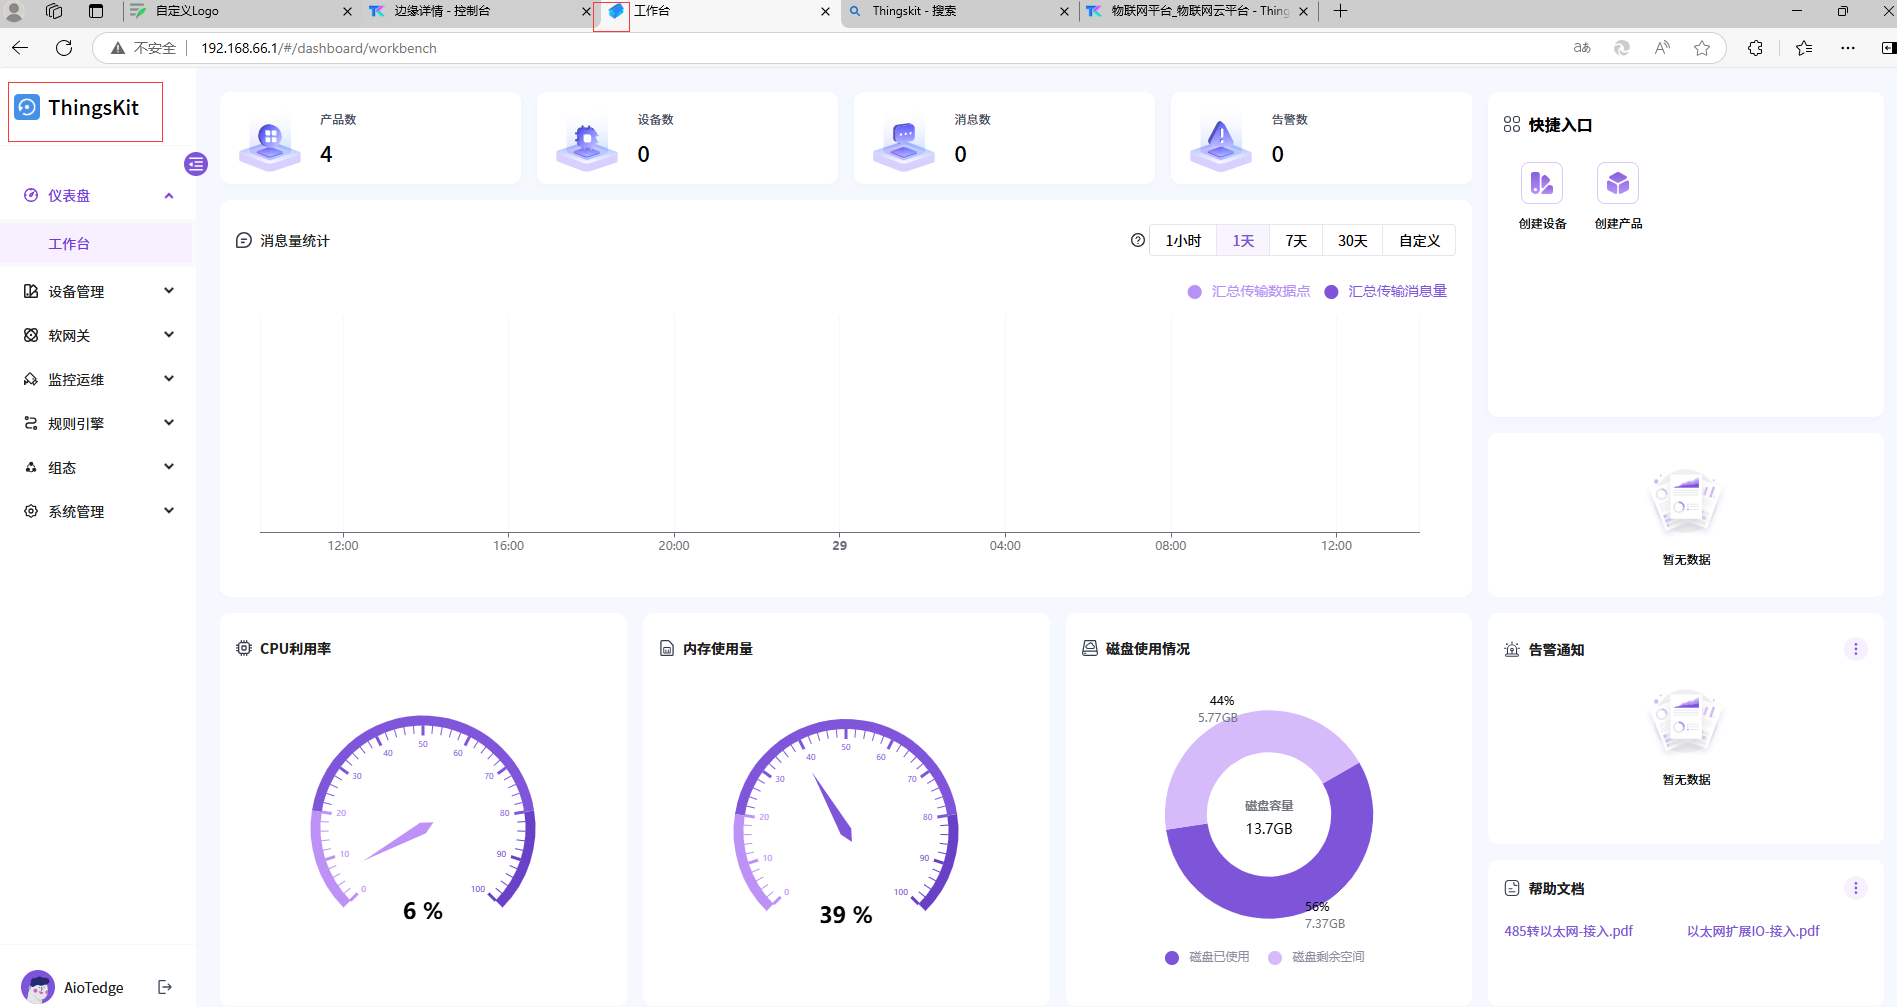Open a new browser tab
The image size is (1897, 1007).
click(1341, 11)
